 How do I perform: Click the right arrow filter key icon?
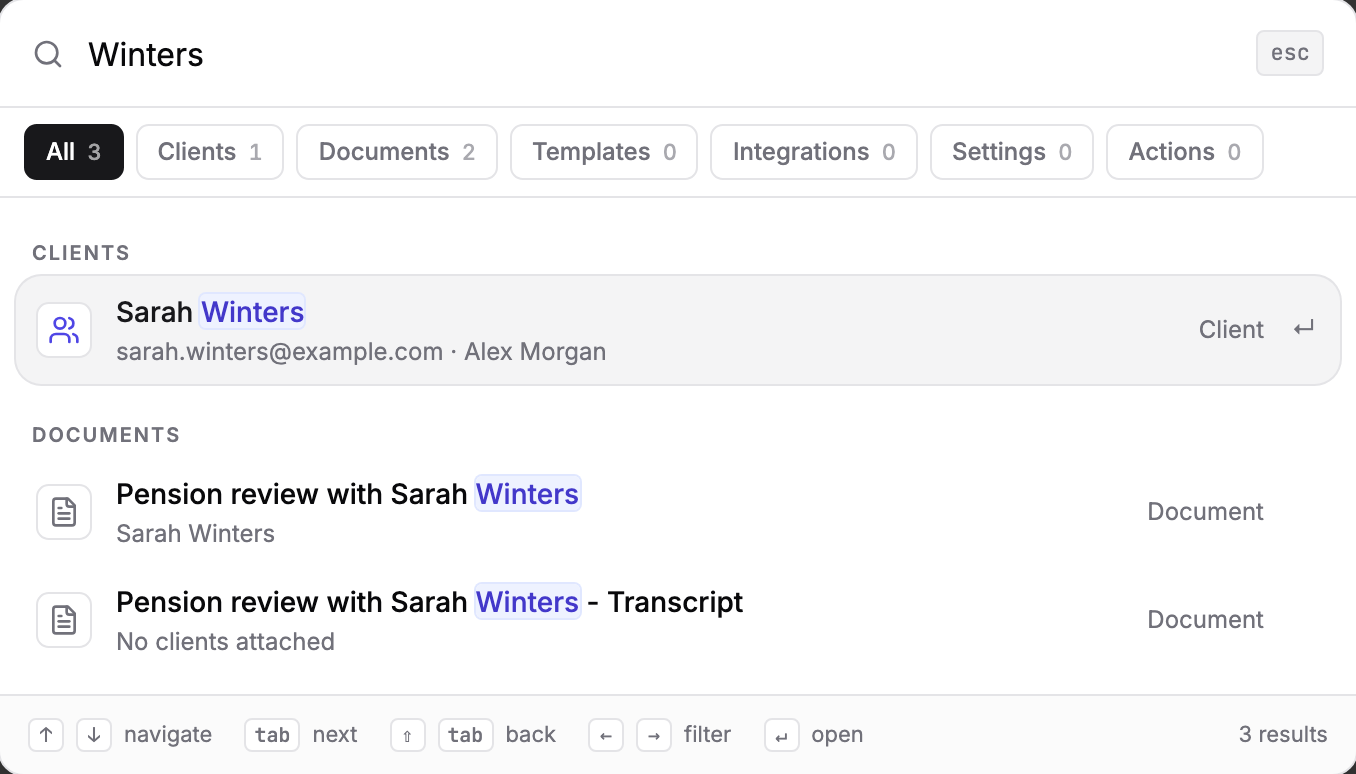click(654, 735)
